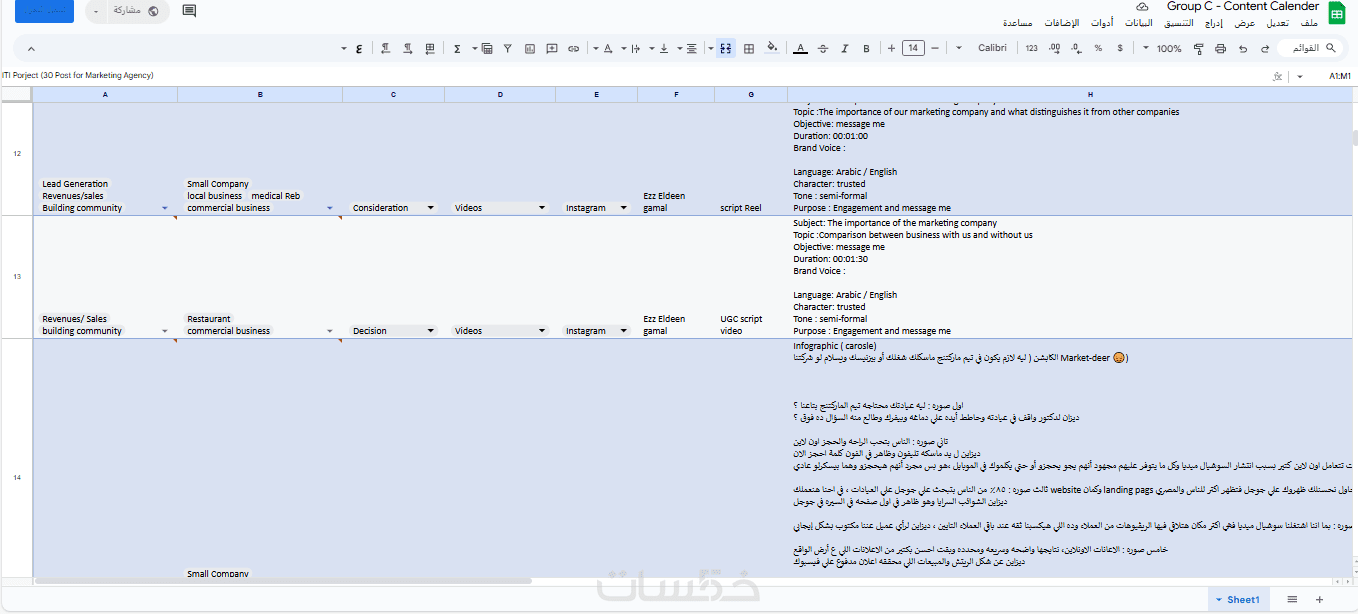Toggle bold formatting
This screenshot has height=614, width=1358.
click(x=866, y=48)
